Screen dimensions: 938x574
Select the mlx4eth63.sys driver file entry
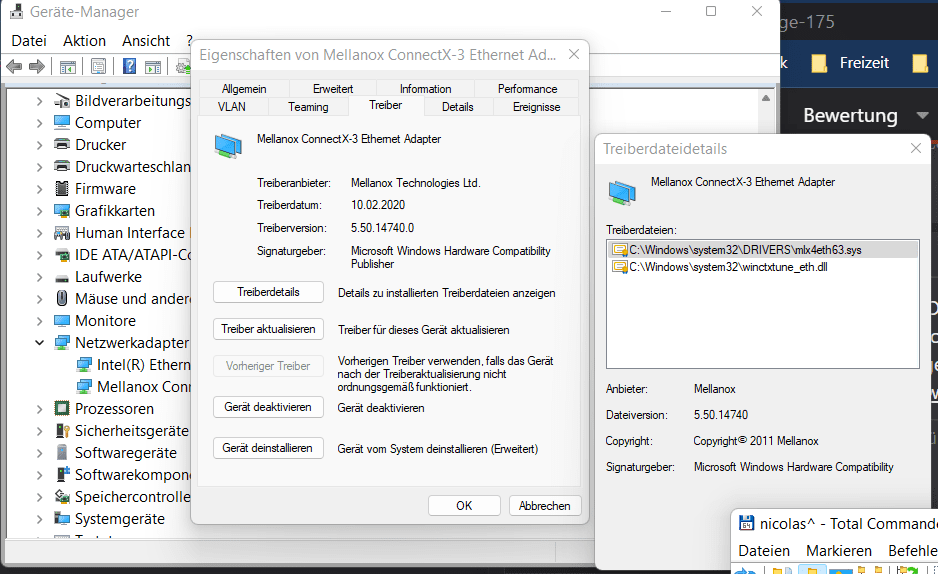click(x=763, y=249)
